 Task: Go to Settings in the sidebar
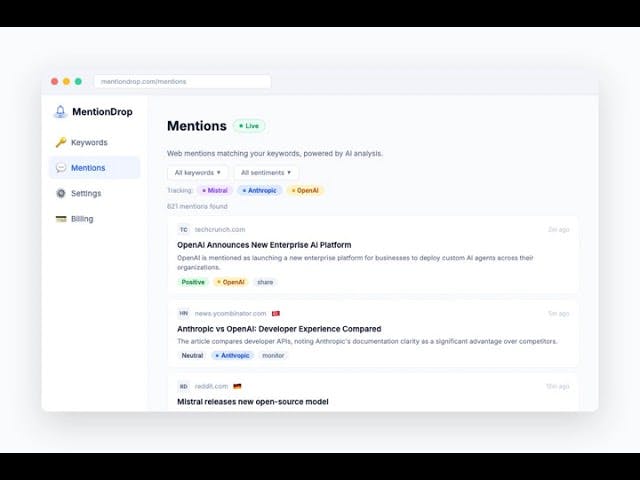(x=94, y=193)
